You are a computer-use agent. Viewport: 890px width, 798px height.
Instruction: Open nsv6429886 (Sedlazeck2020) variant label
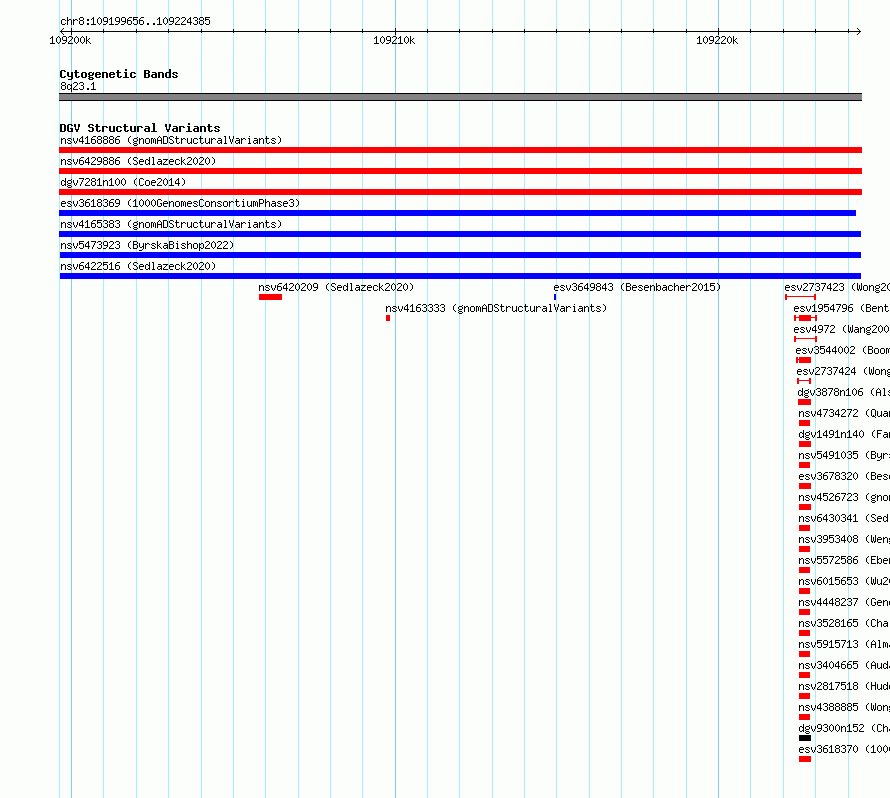pyautogui.click(x=138, y=161)
